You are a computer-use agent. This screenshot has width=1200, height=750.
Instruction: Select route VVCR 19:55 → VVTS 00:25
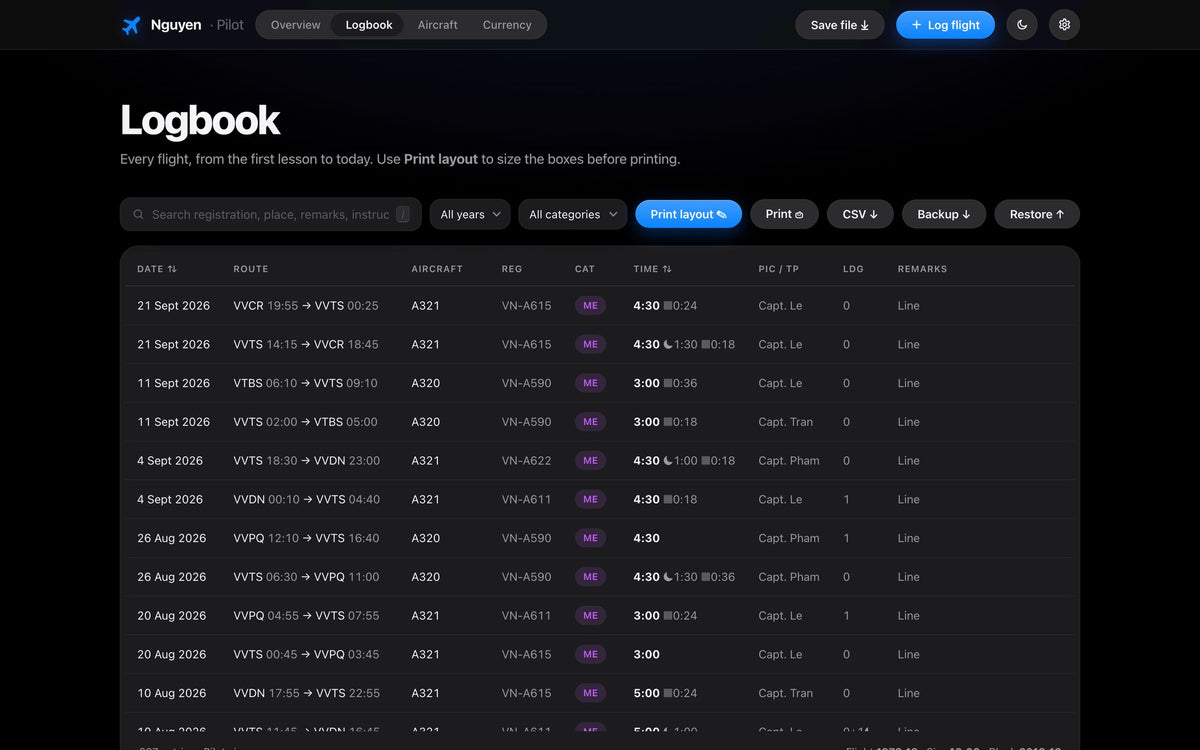coord(306,306)
